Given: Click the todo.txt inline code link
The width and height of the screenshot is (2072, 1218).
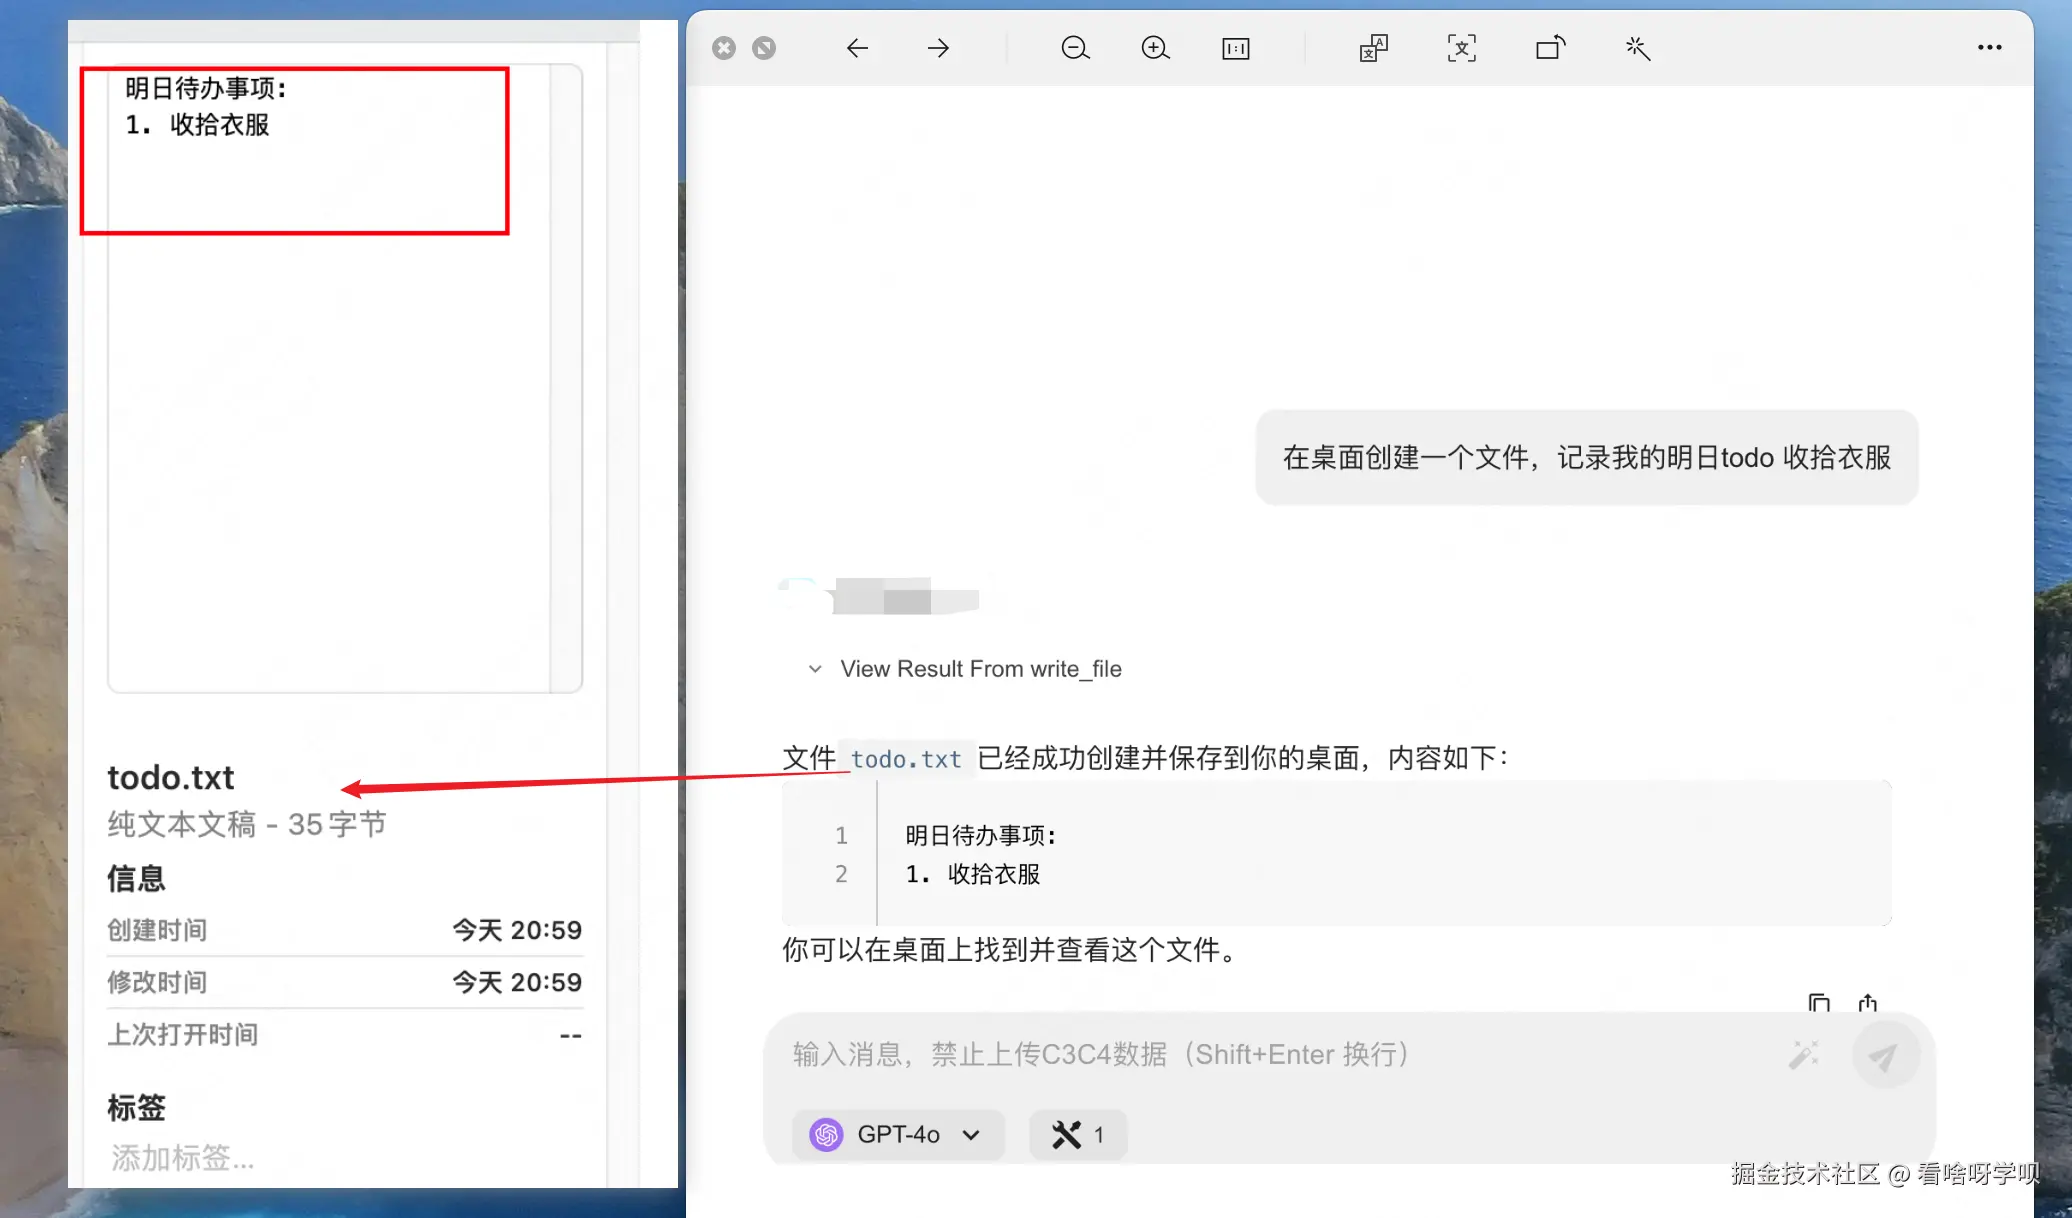Looking at the screenshot, I should click(x=906, y=759).
